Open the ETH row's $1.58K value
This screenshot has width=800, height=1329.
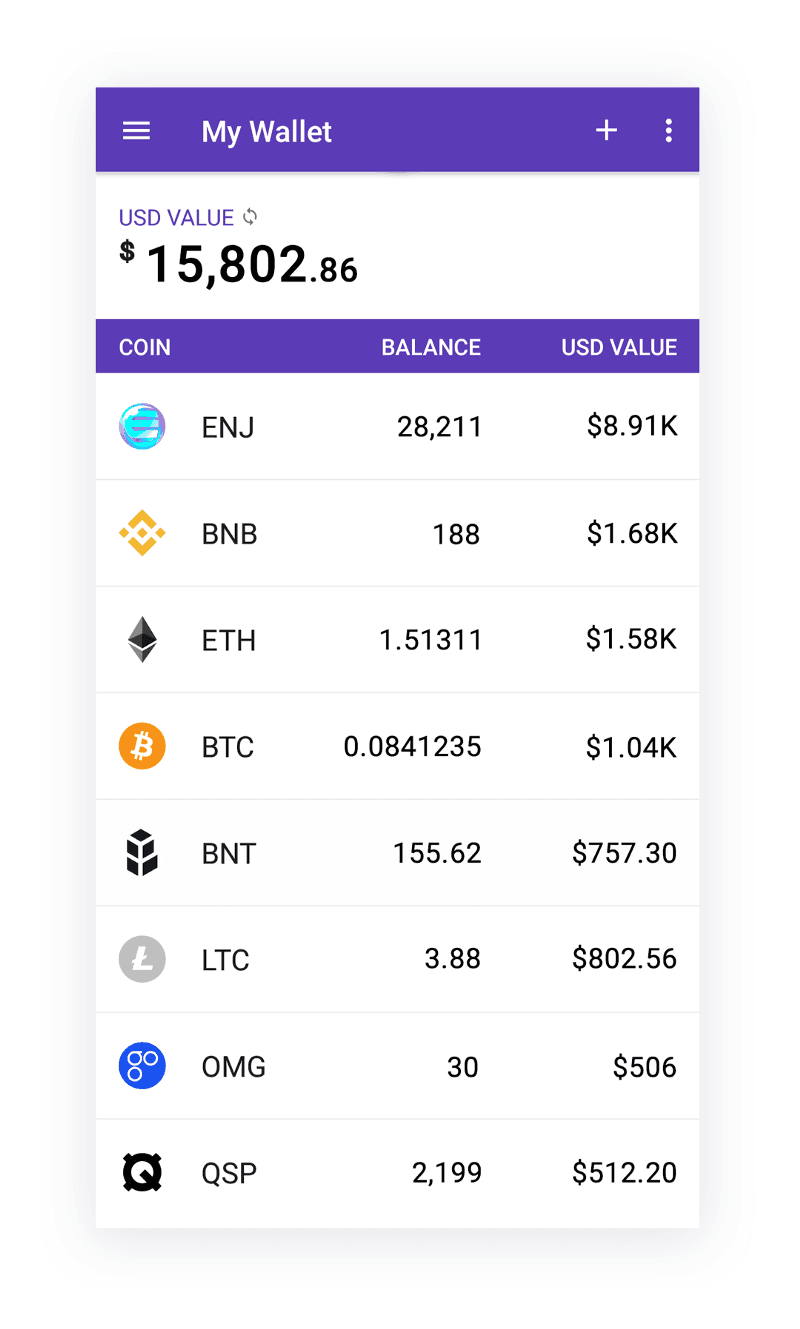(x=631, y=640)
